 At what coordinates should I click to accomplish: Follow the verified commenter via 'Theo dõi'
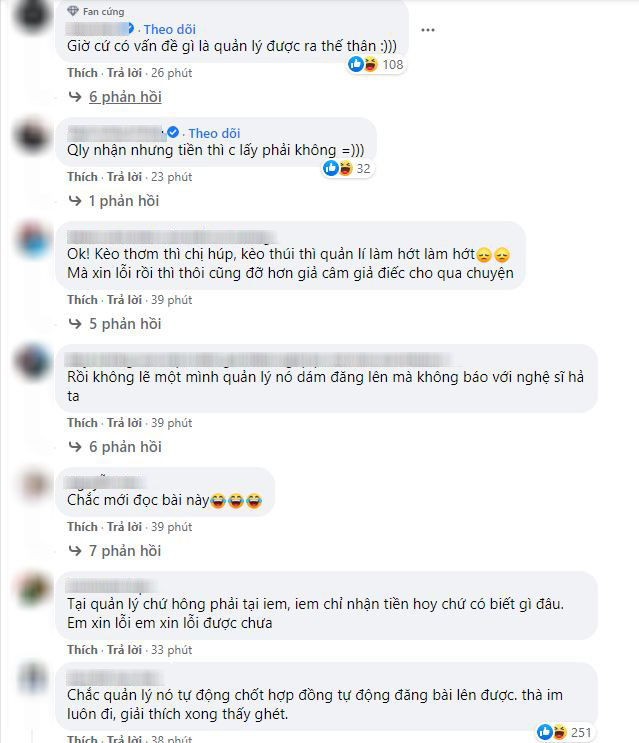[x=214, y=133]
